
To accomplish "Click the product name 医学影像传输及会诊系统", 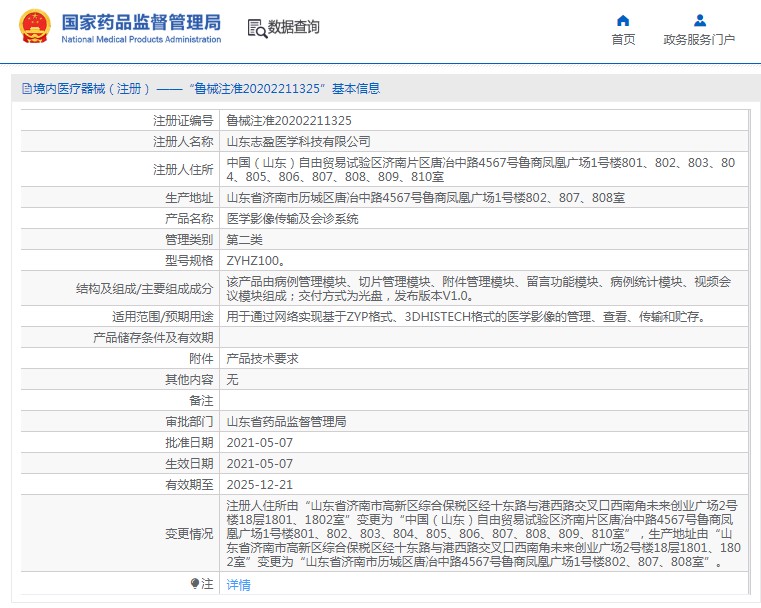I will pyautogui.click(x=292, y=218).
